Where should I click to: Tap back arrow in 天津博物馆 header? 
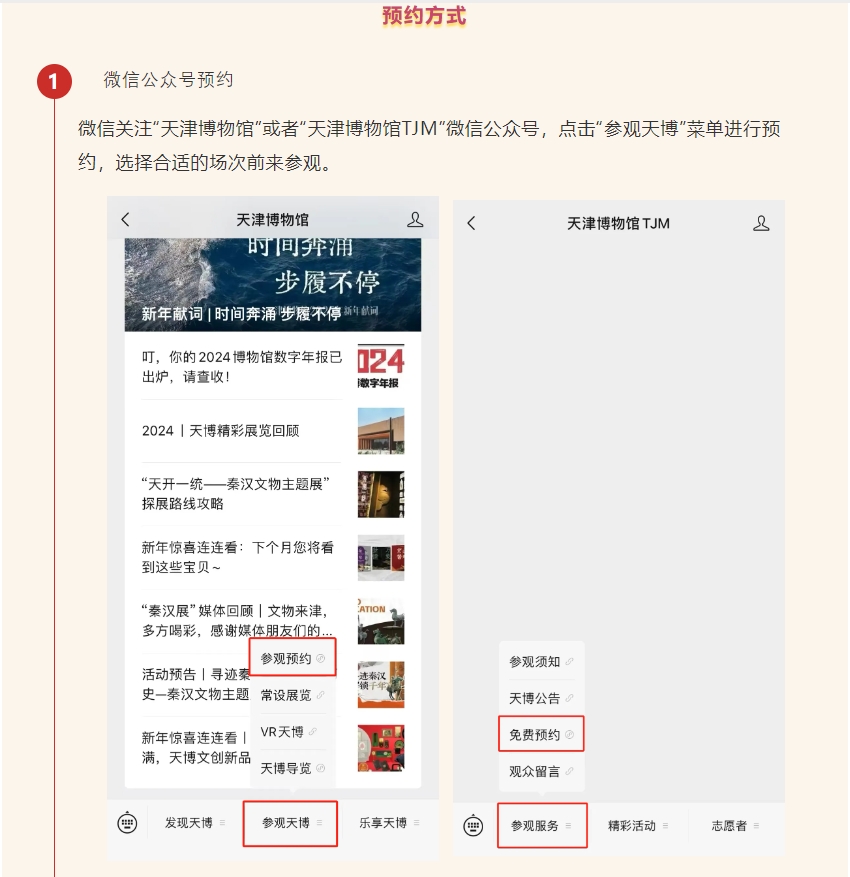tap(125, 219)
